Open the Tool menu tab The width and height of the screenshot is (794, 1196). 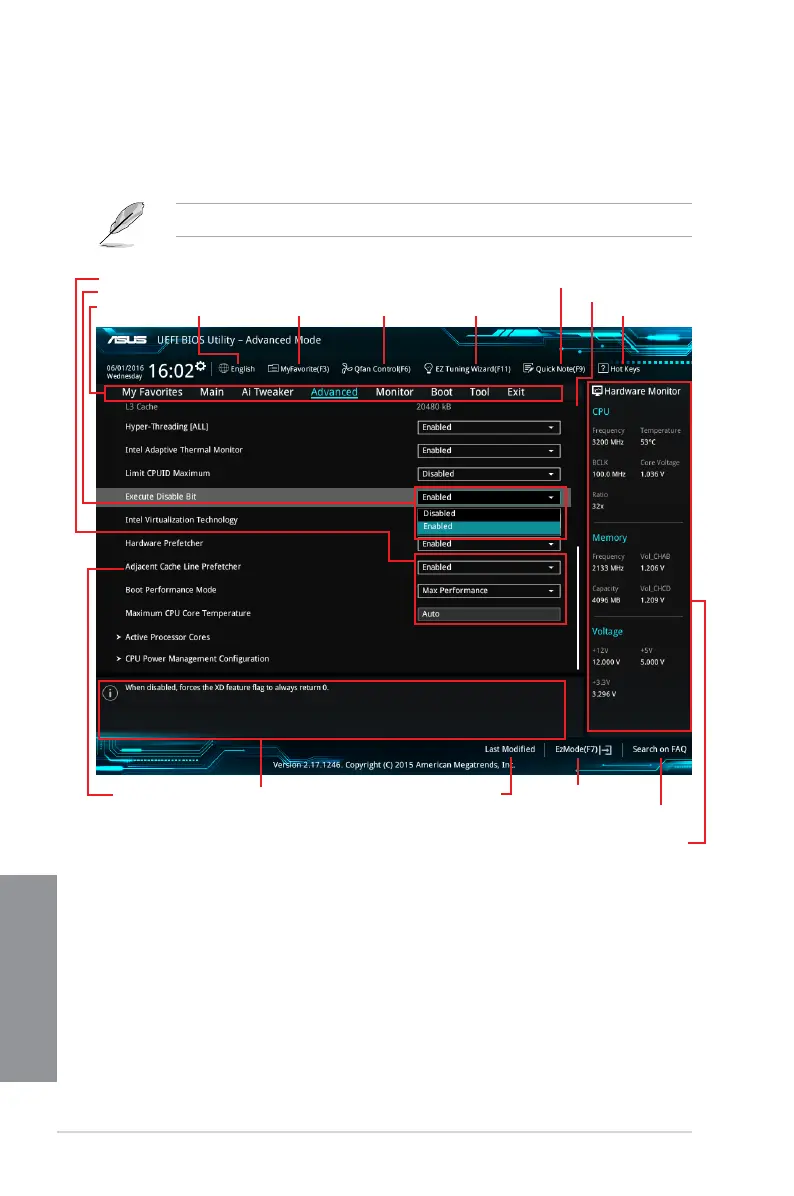click(x=480, y=392)
